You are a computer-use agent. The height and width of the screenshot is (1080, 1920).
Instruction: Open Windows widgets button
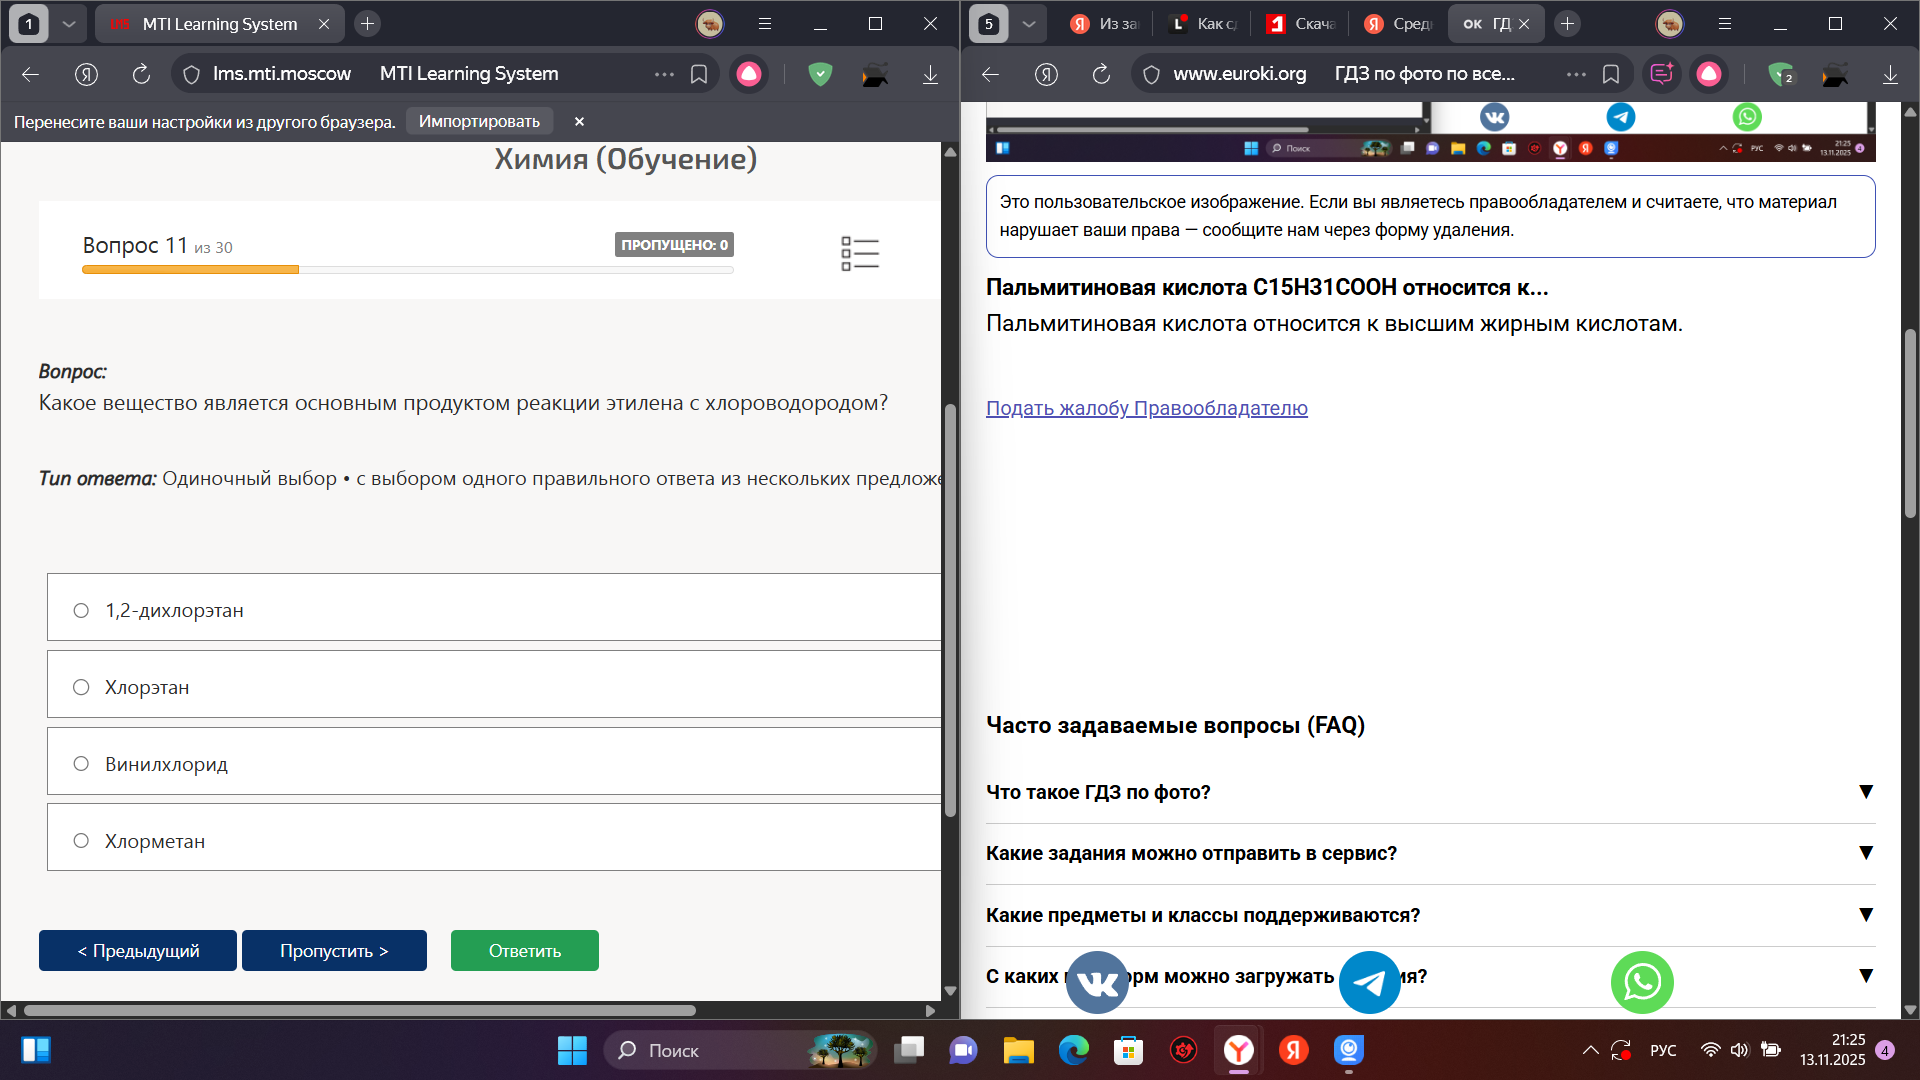pos(36,1050)
